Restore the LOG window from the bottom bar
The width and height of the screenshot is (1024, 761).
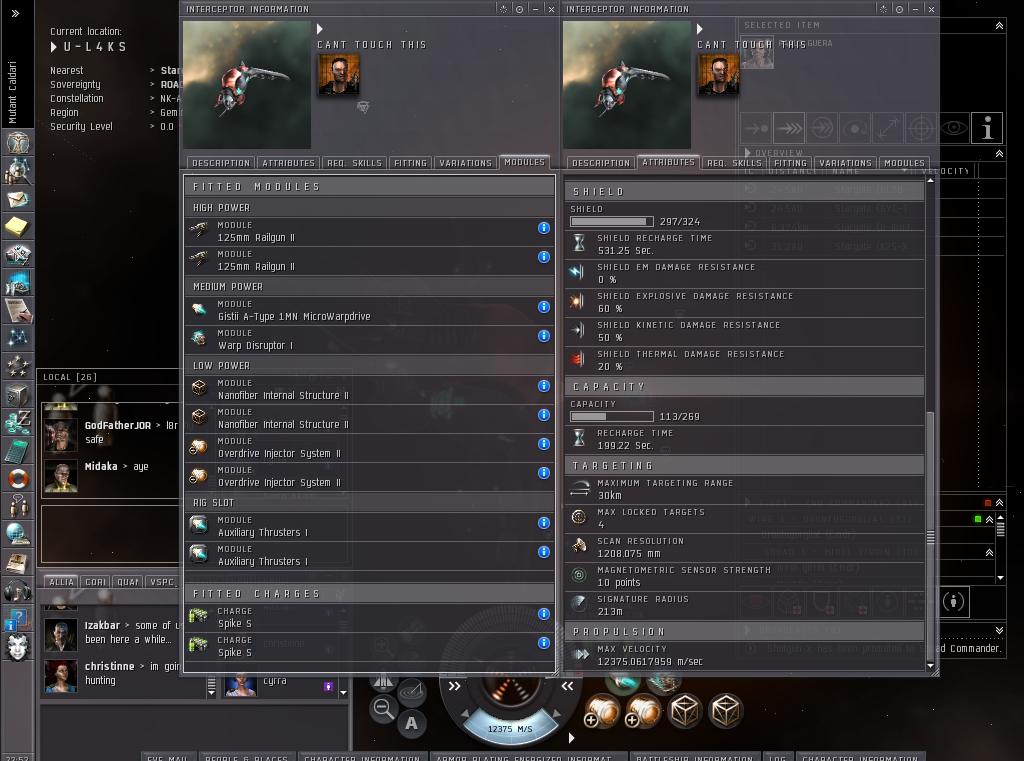[777, 756]
